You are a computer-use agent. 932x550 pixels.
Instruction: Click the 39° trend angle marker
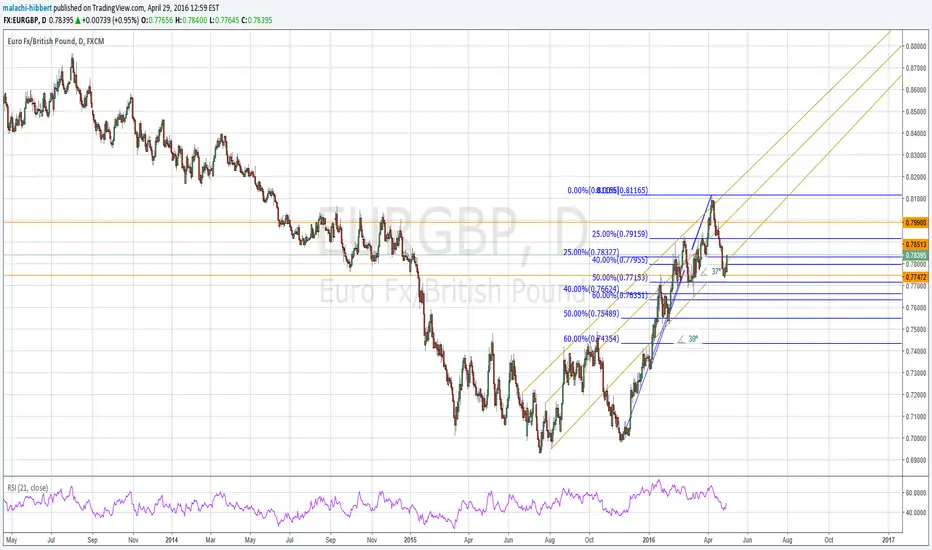[688, 340]
